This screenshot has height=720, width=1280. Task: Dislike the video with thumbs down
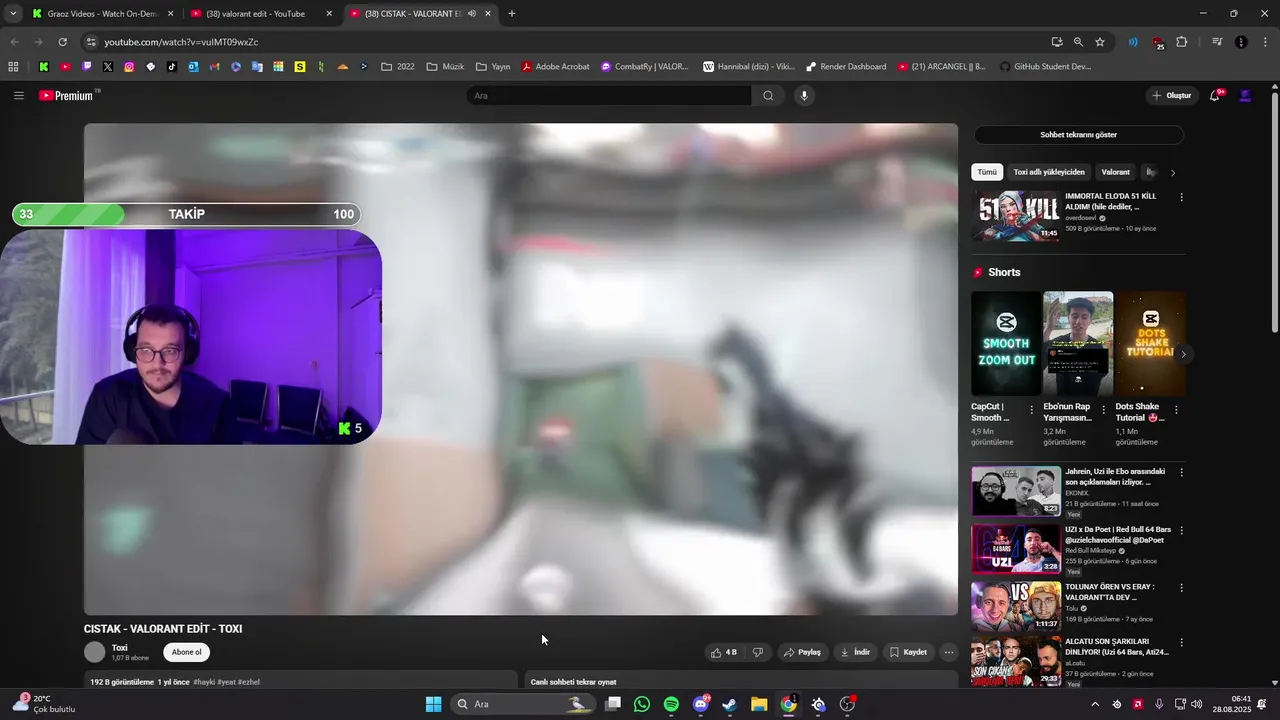tap(758, 652)
